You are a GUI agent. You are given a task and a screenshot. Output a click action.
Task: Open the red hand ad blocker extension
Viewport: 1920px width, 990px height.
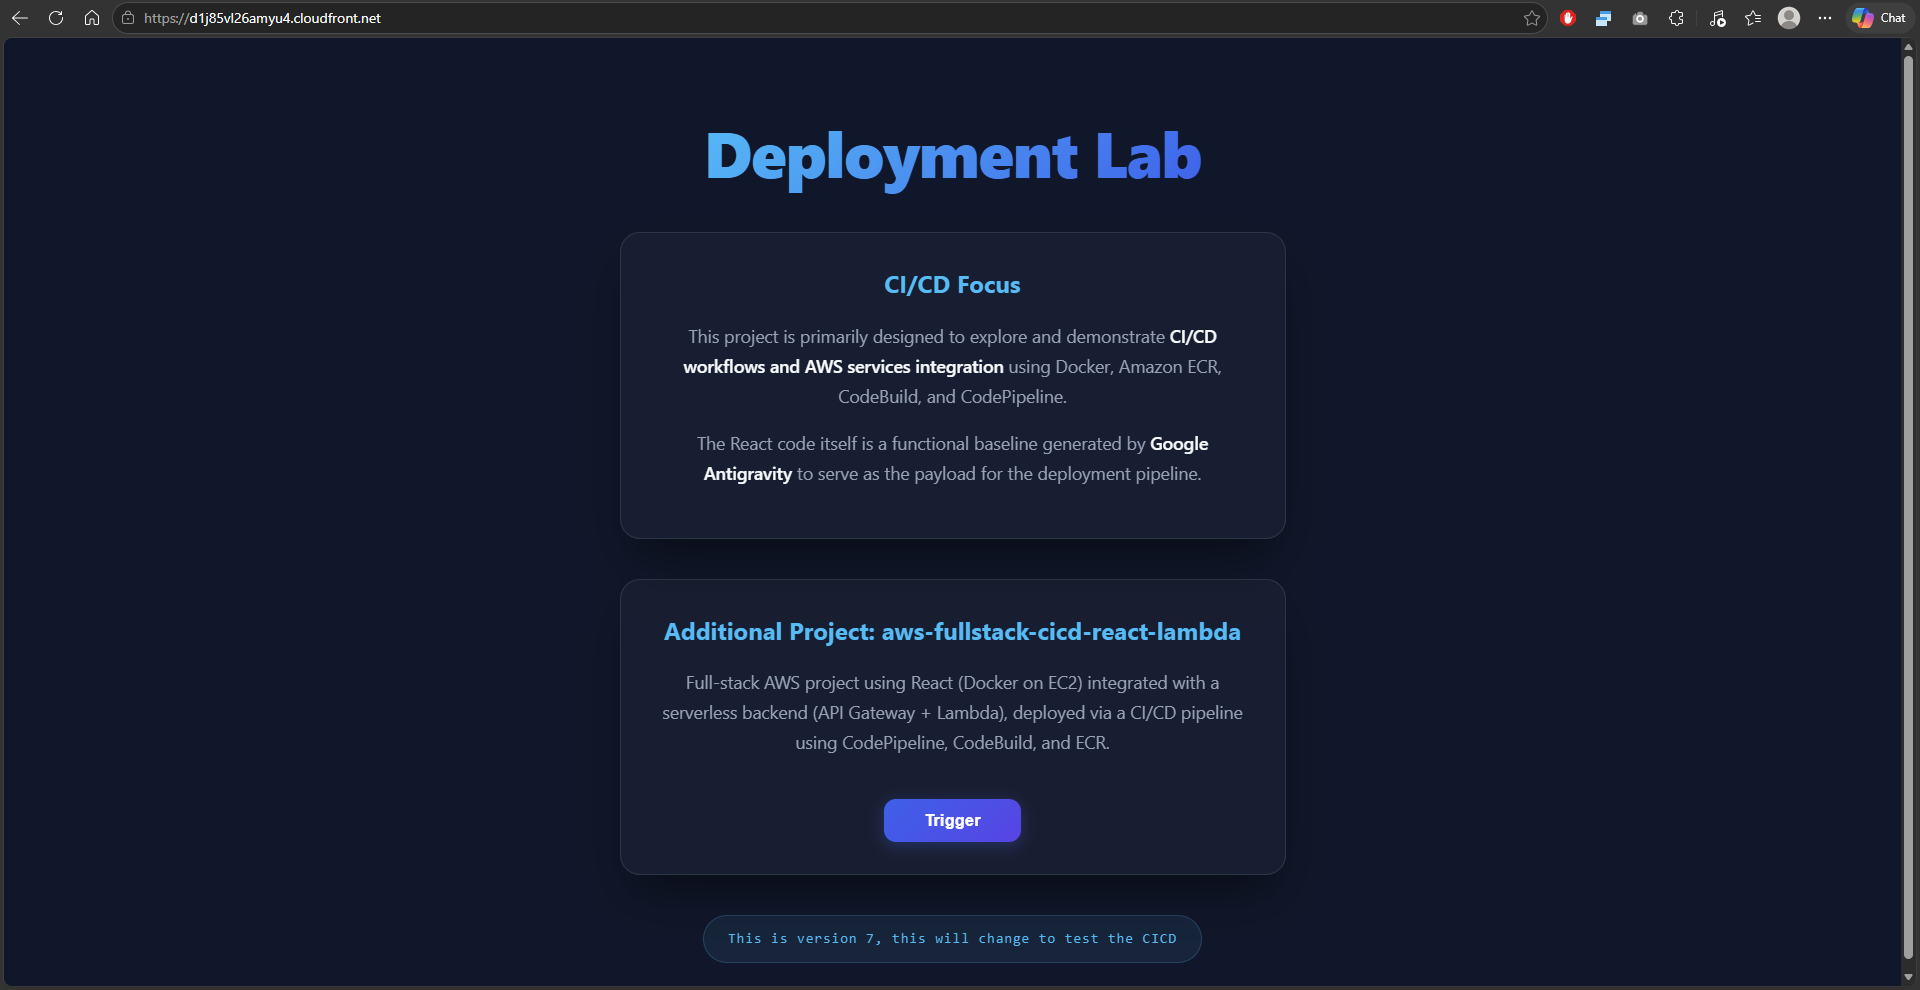pyautogui.click(x=1568, y=18)
